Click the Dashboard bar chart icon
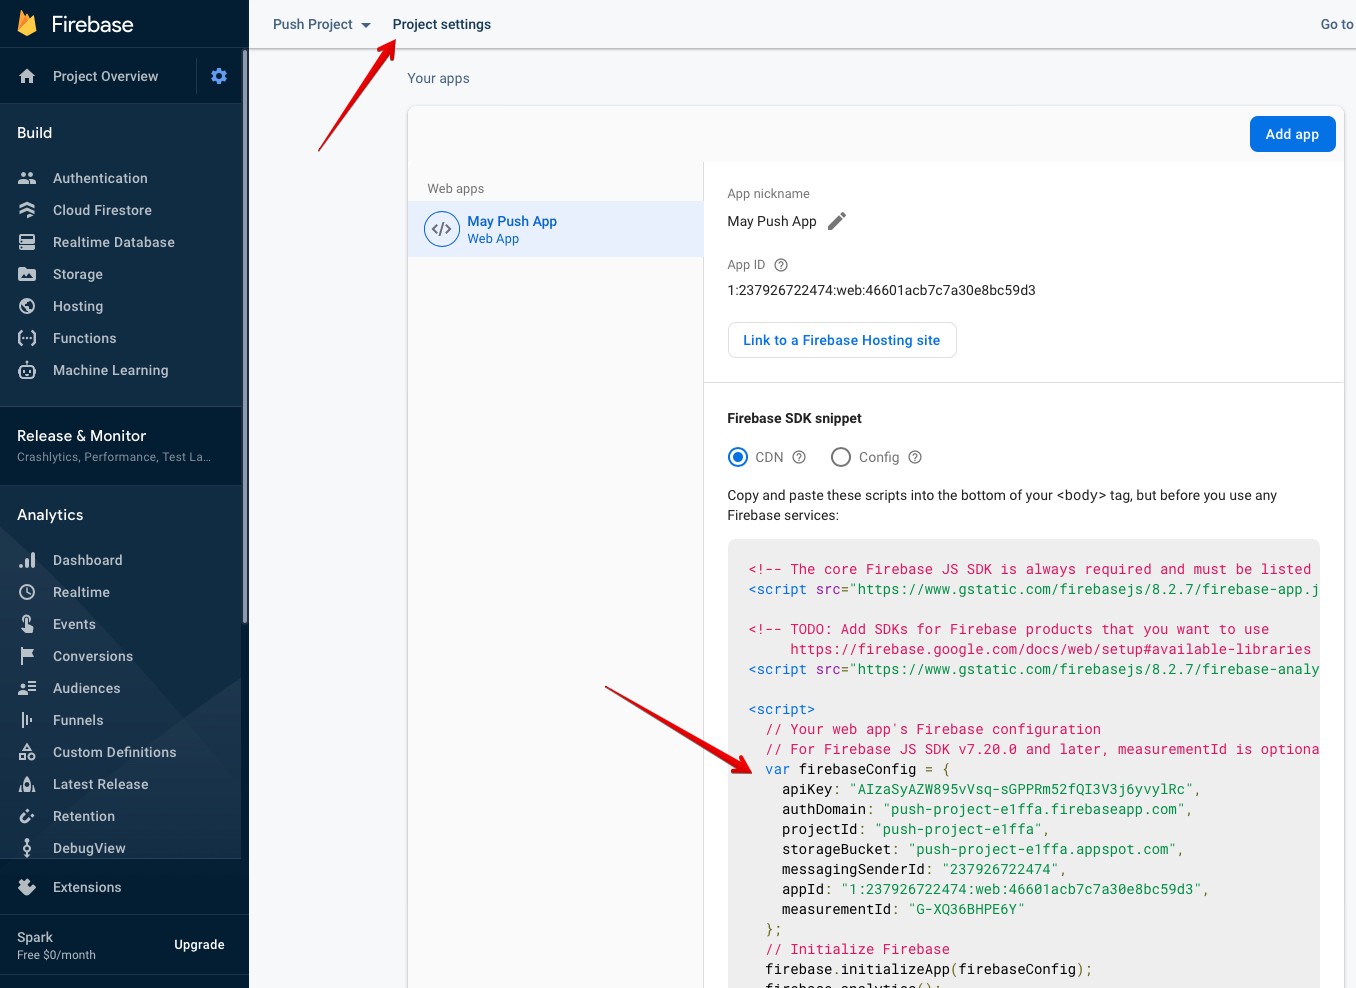The height and width of the screenshot is (988, 1356). pos(27,560)
